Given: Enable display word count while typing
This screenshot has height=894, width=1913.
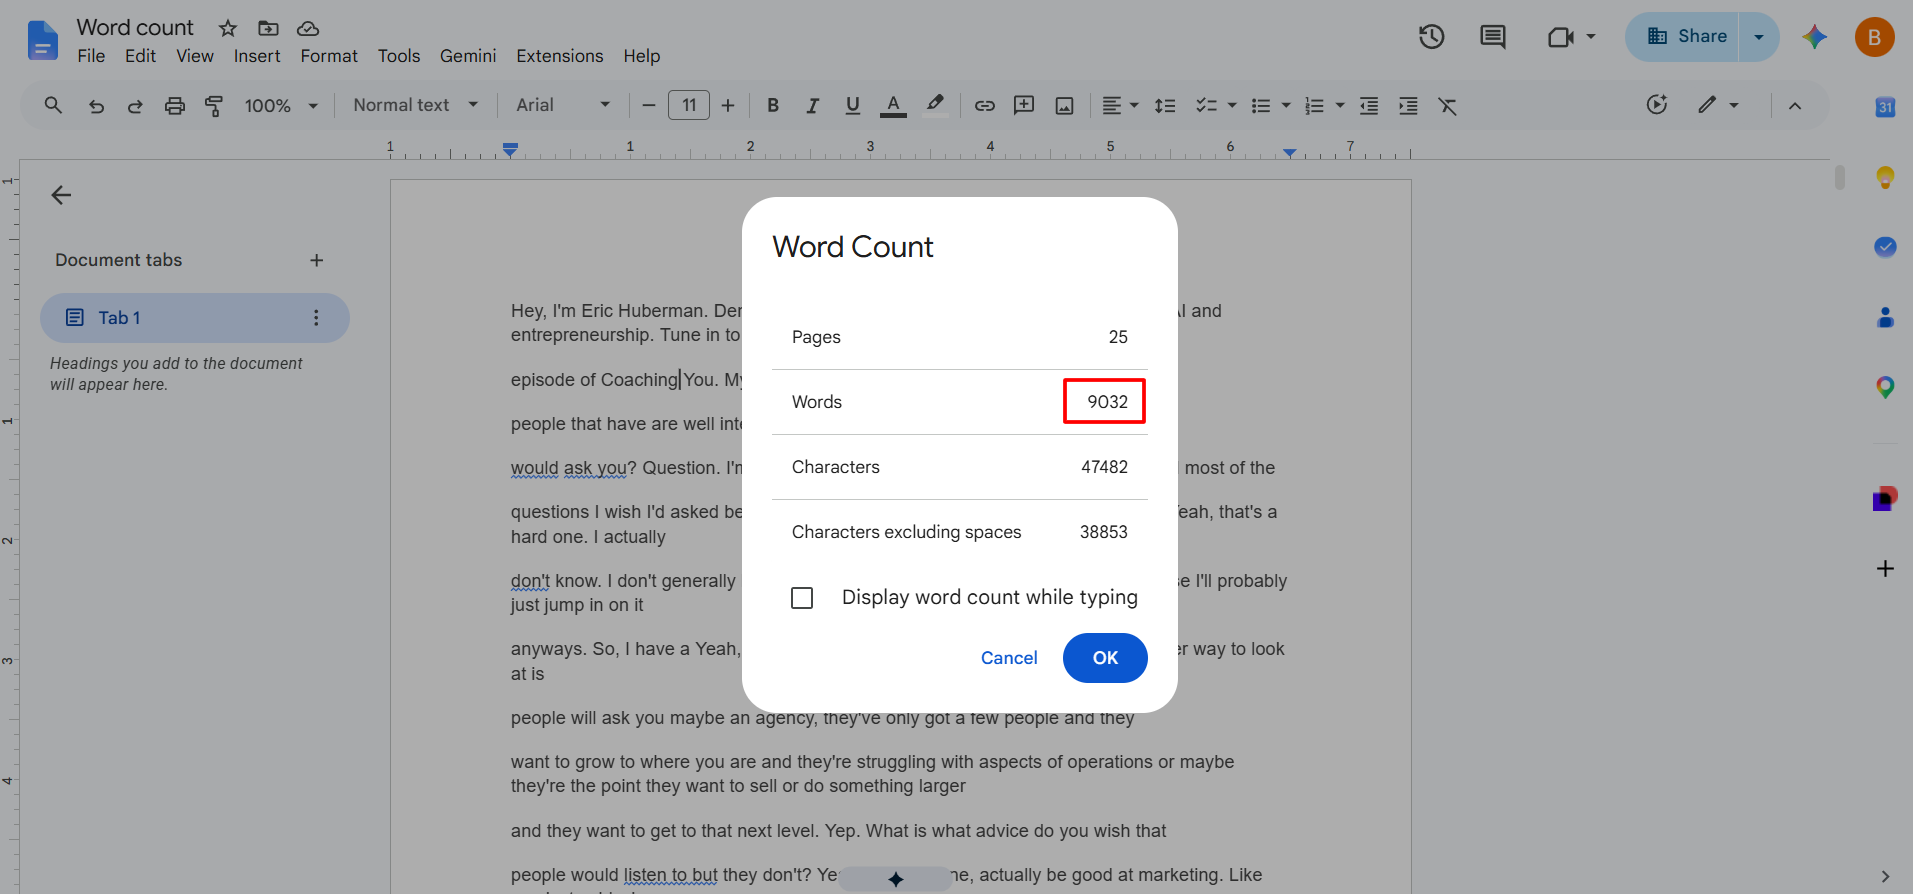Looking at the screenshot, I should point(802,598).
